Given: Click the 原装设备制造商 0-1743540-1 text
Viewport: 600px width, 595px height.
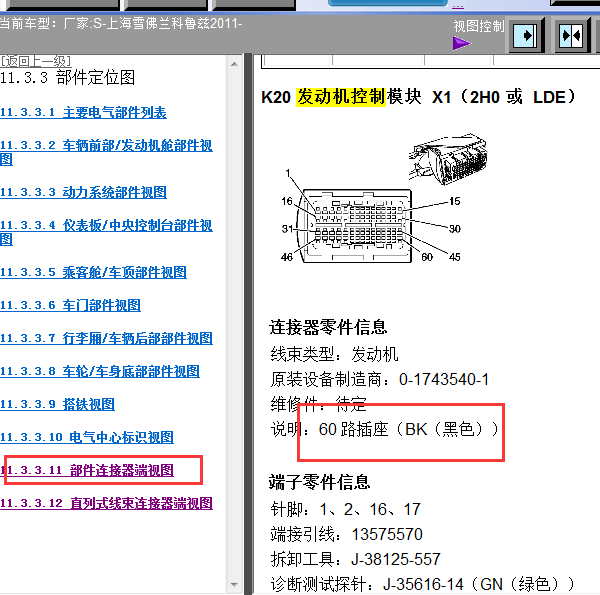Looking at the screenshot, I should [x=380, y=380].
